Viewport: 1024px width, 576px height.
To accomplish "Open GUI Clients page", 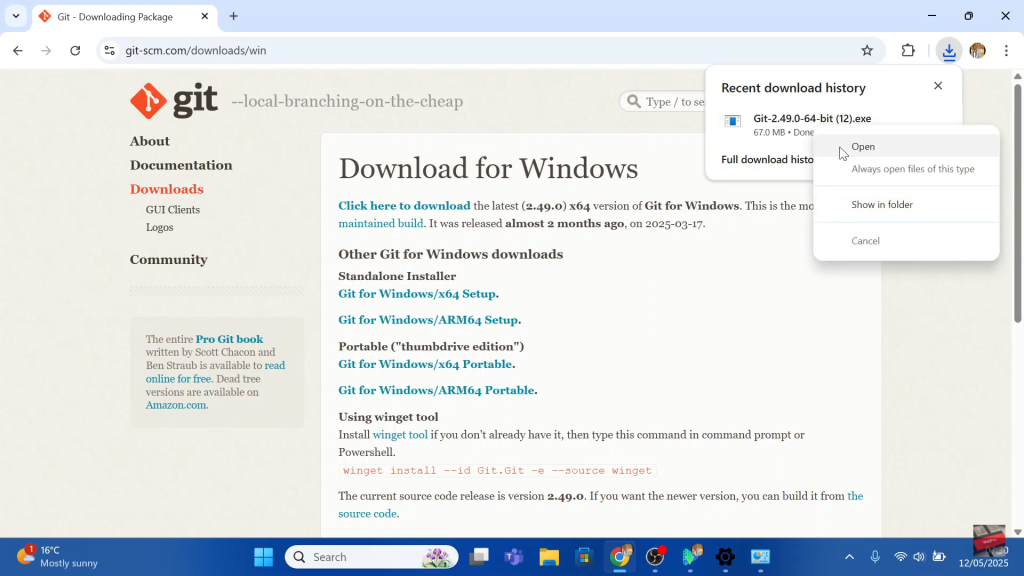I will [x=172, y=210].
